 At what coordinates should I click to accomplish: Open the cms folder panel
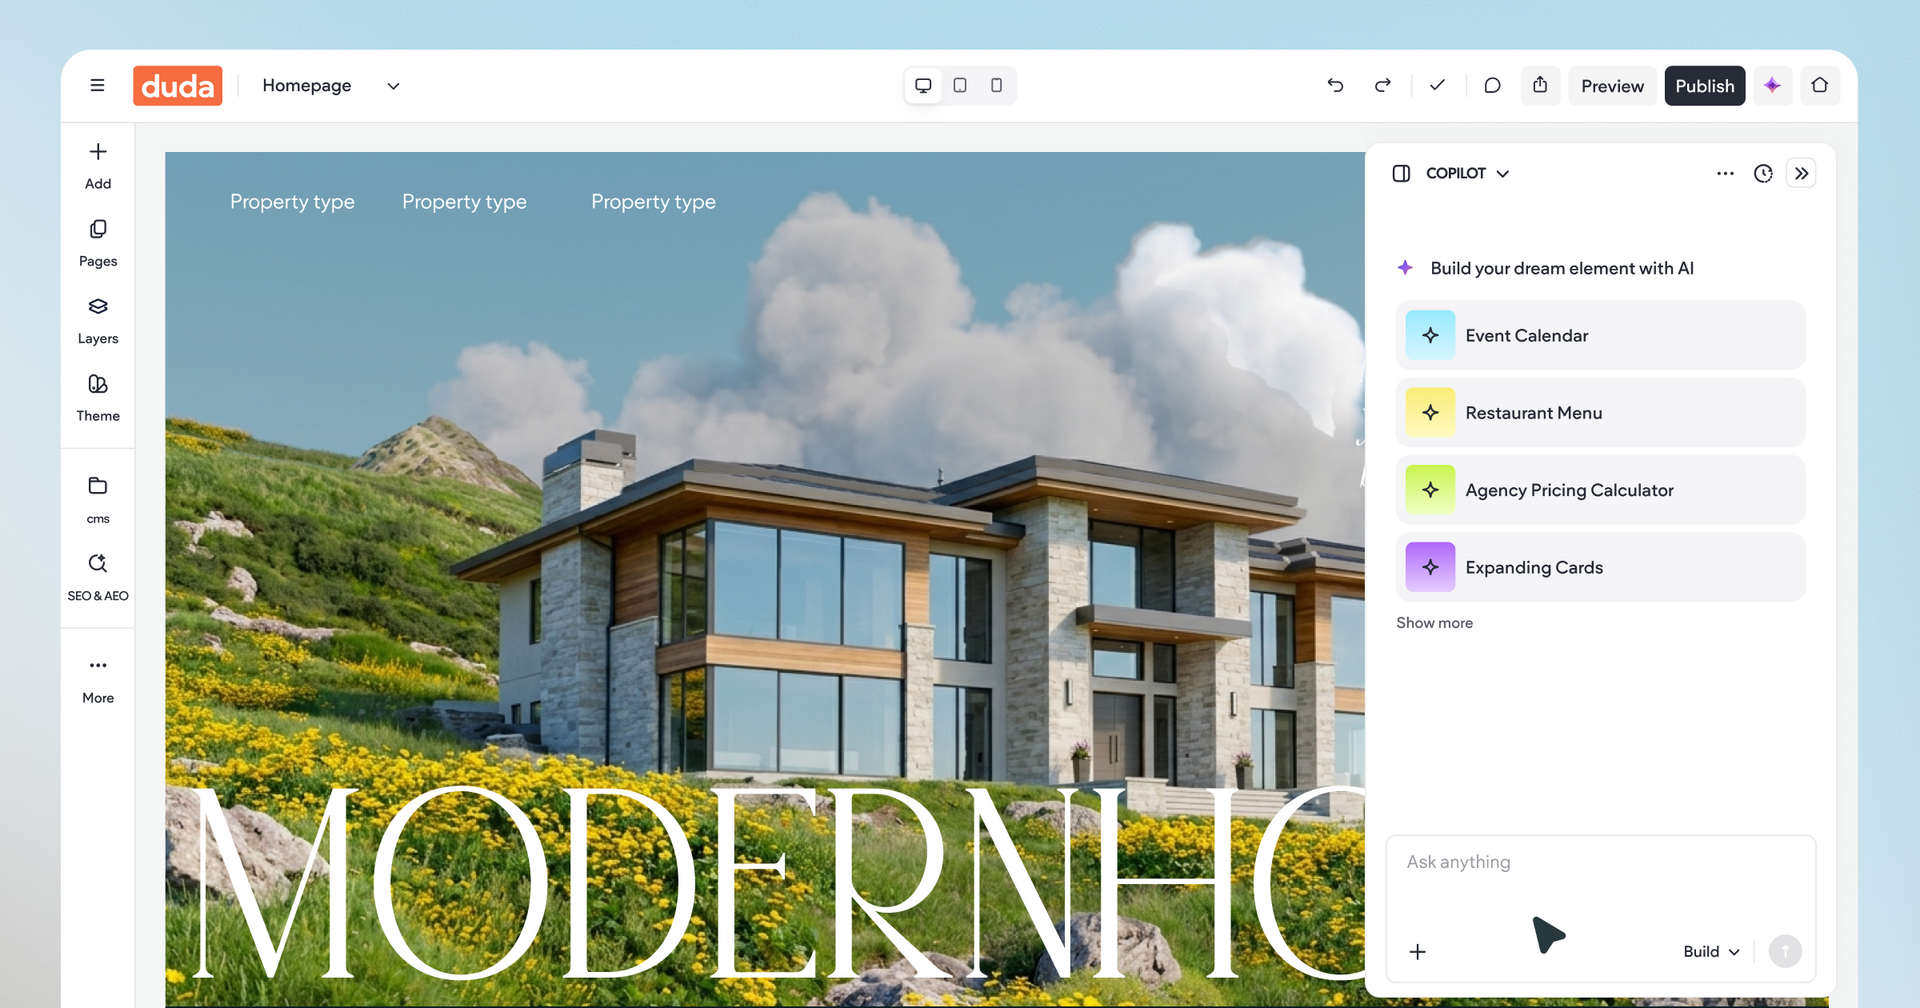(x=98, y=500)
